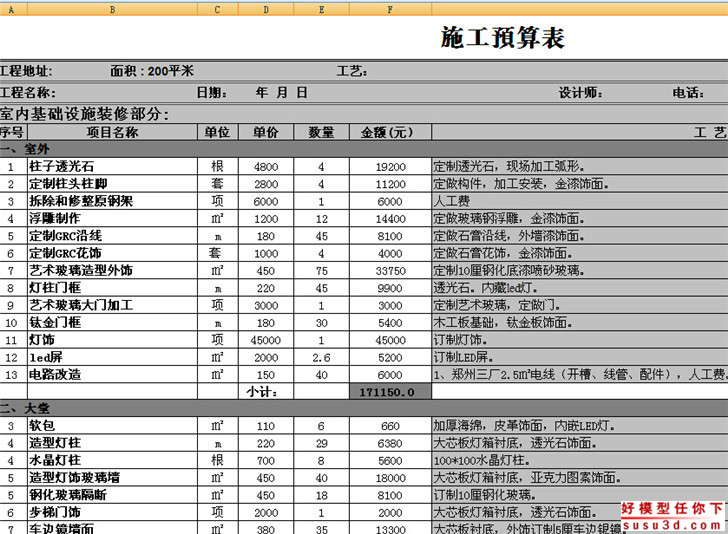Select column header D
Image resolution: width=728 pixels, height=534 pixels.
[266, 9]
